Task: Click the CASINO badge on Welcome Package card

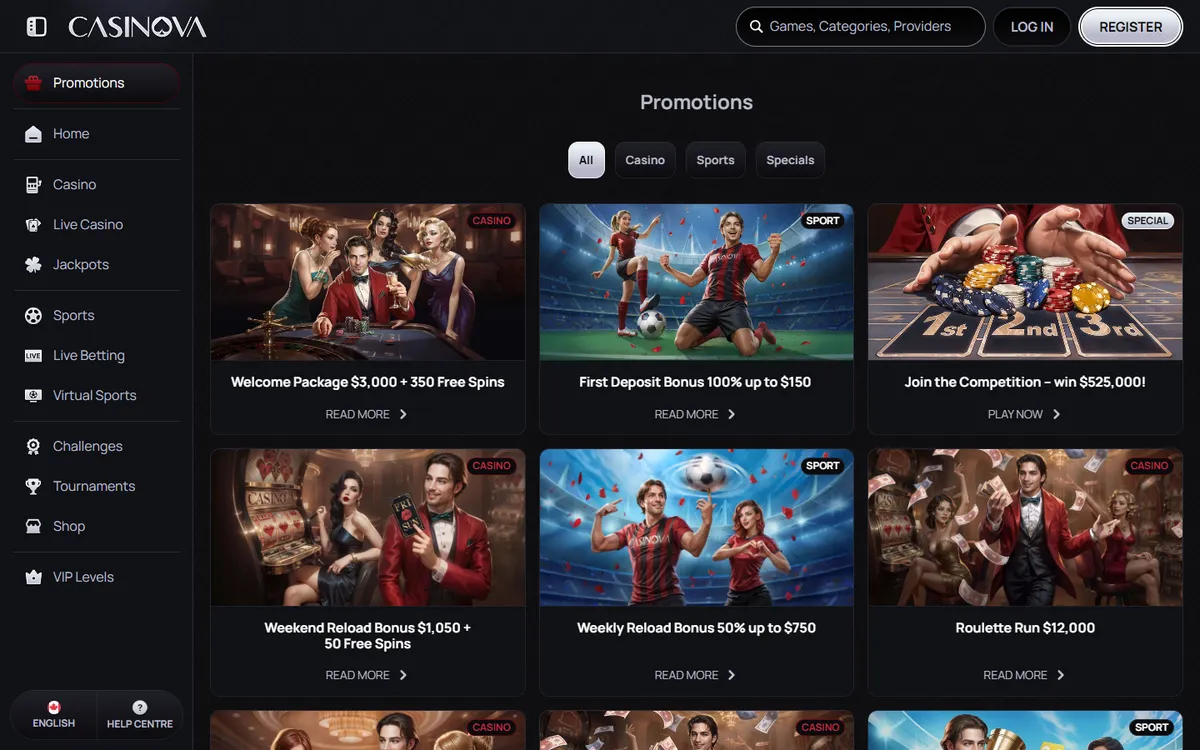Action: (x=492, y=221)
